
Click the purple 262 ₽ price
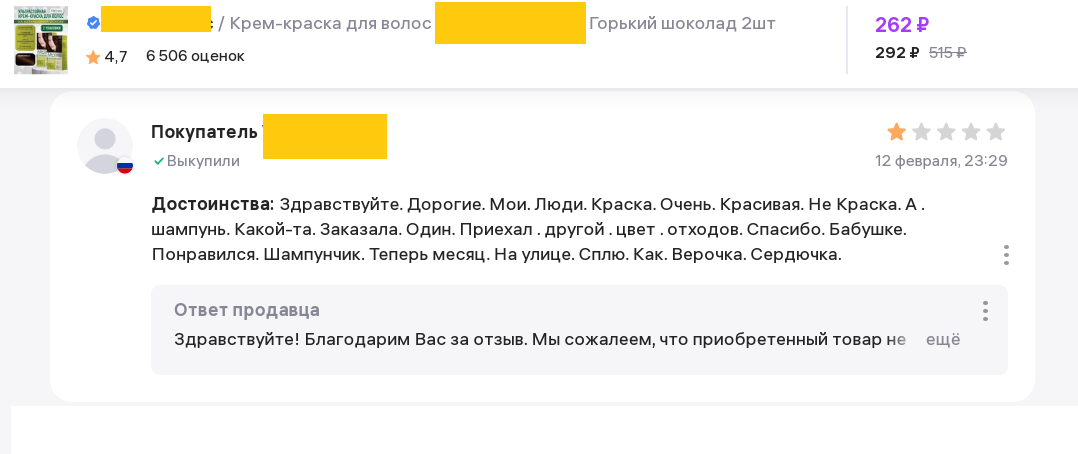901,25
